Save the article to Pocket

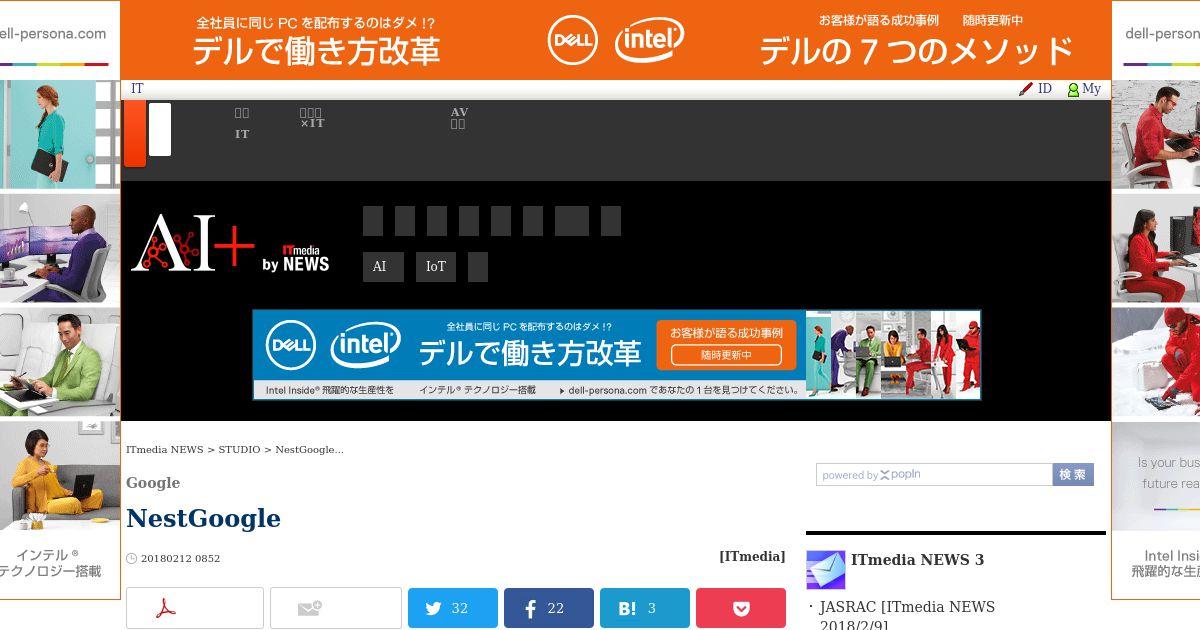[x=741, y=608]
